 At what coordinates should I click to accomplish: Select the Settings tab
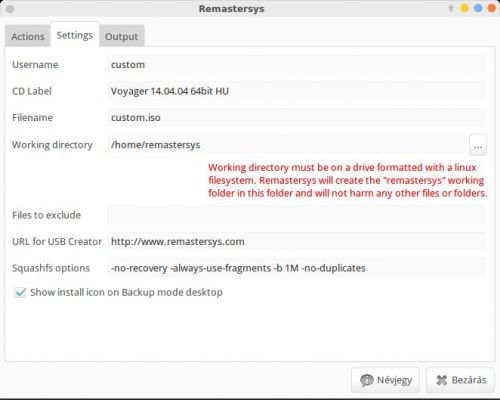point(75,35)
